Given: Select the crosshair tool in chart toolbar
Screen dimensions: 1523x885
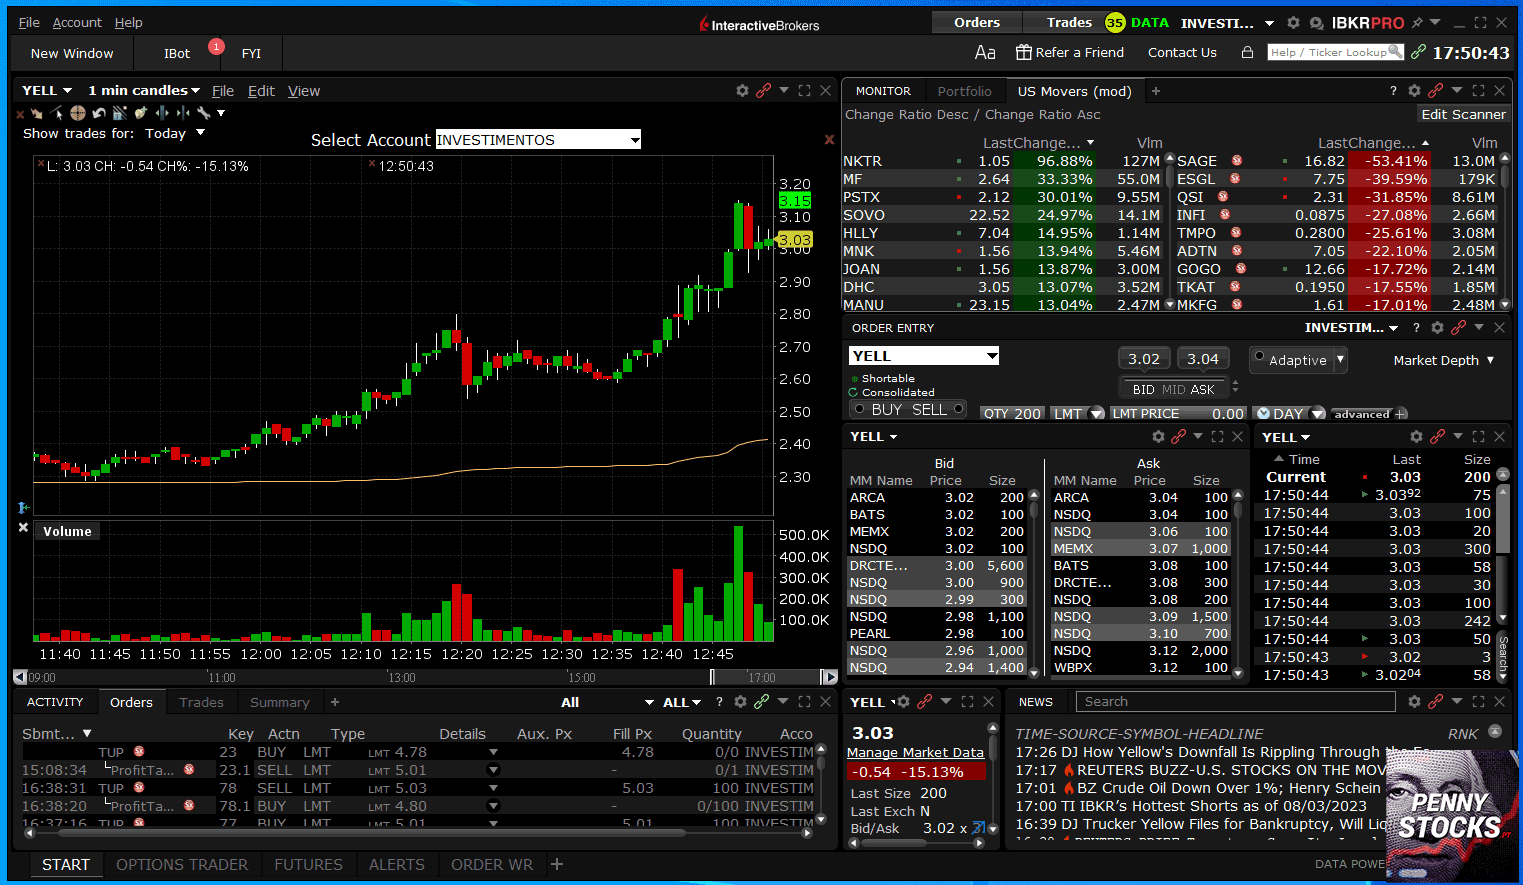Looking at the screenshot, I should click(77, 113).
